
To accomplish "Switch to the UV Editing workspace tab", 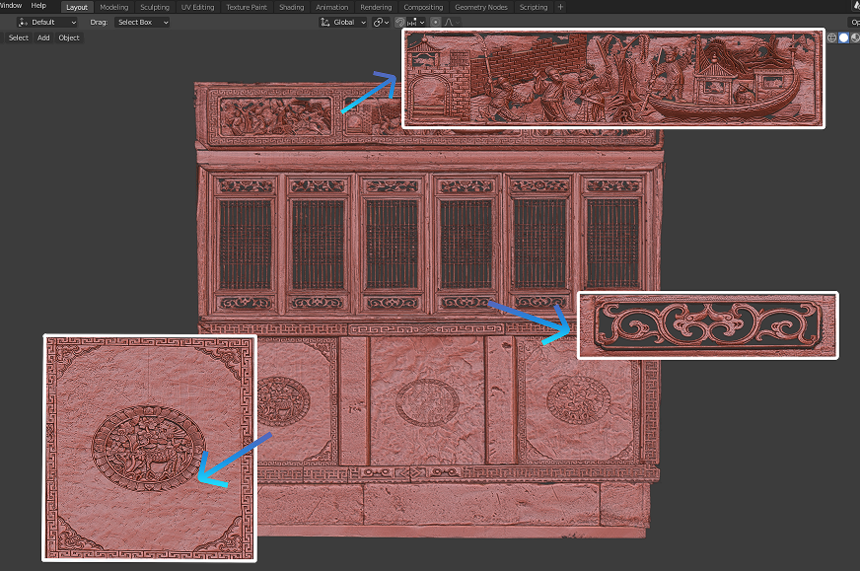I will point(197,7).
